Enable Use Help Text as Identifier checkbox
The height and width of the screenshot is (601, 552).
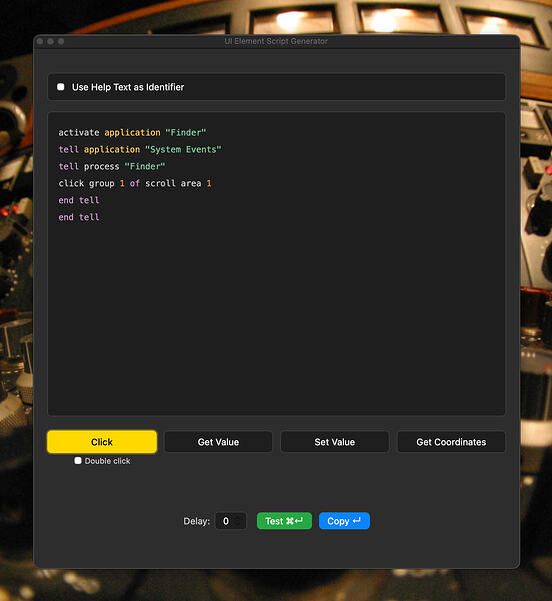[61, 87]
